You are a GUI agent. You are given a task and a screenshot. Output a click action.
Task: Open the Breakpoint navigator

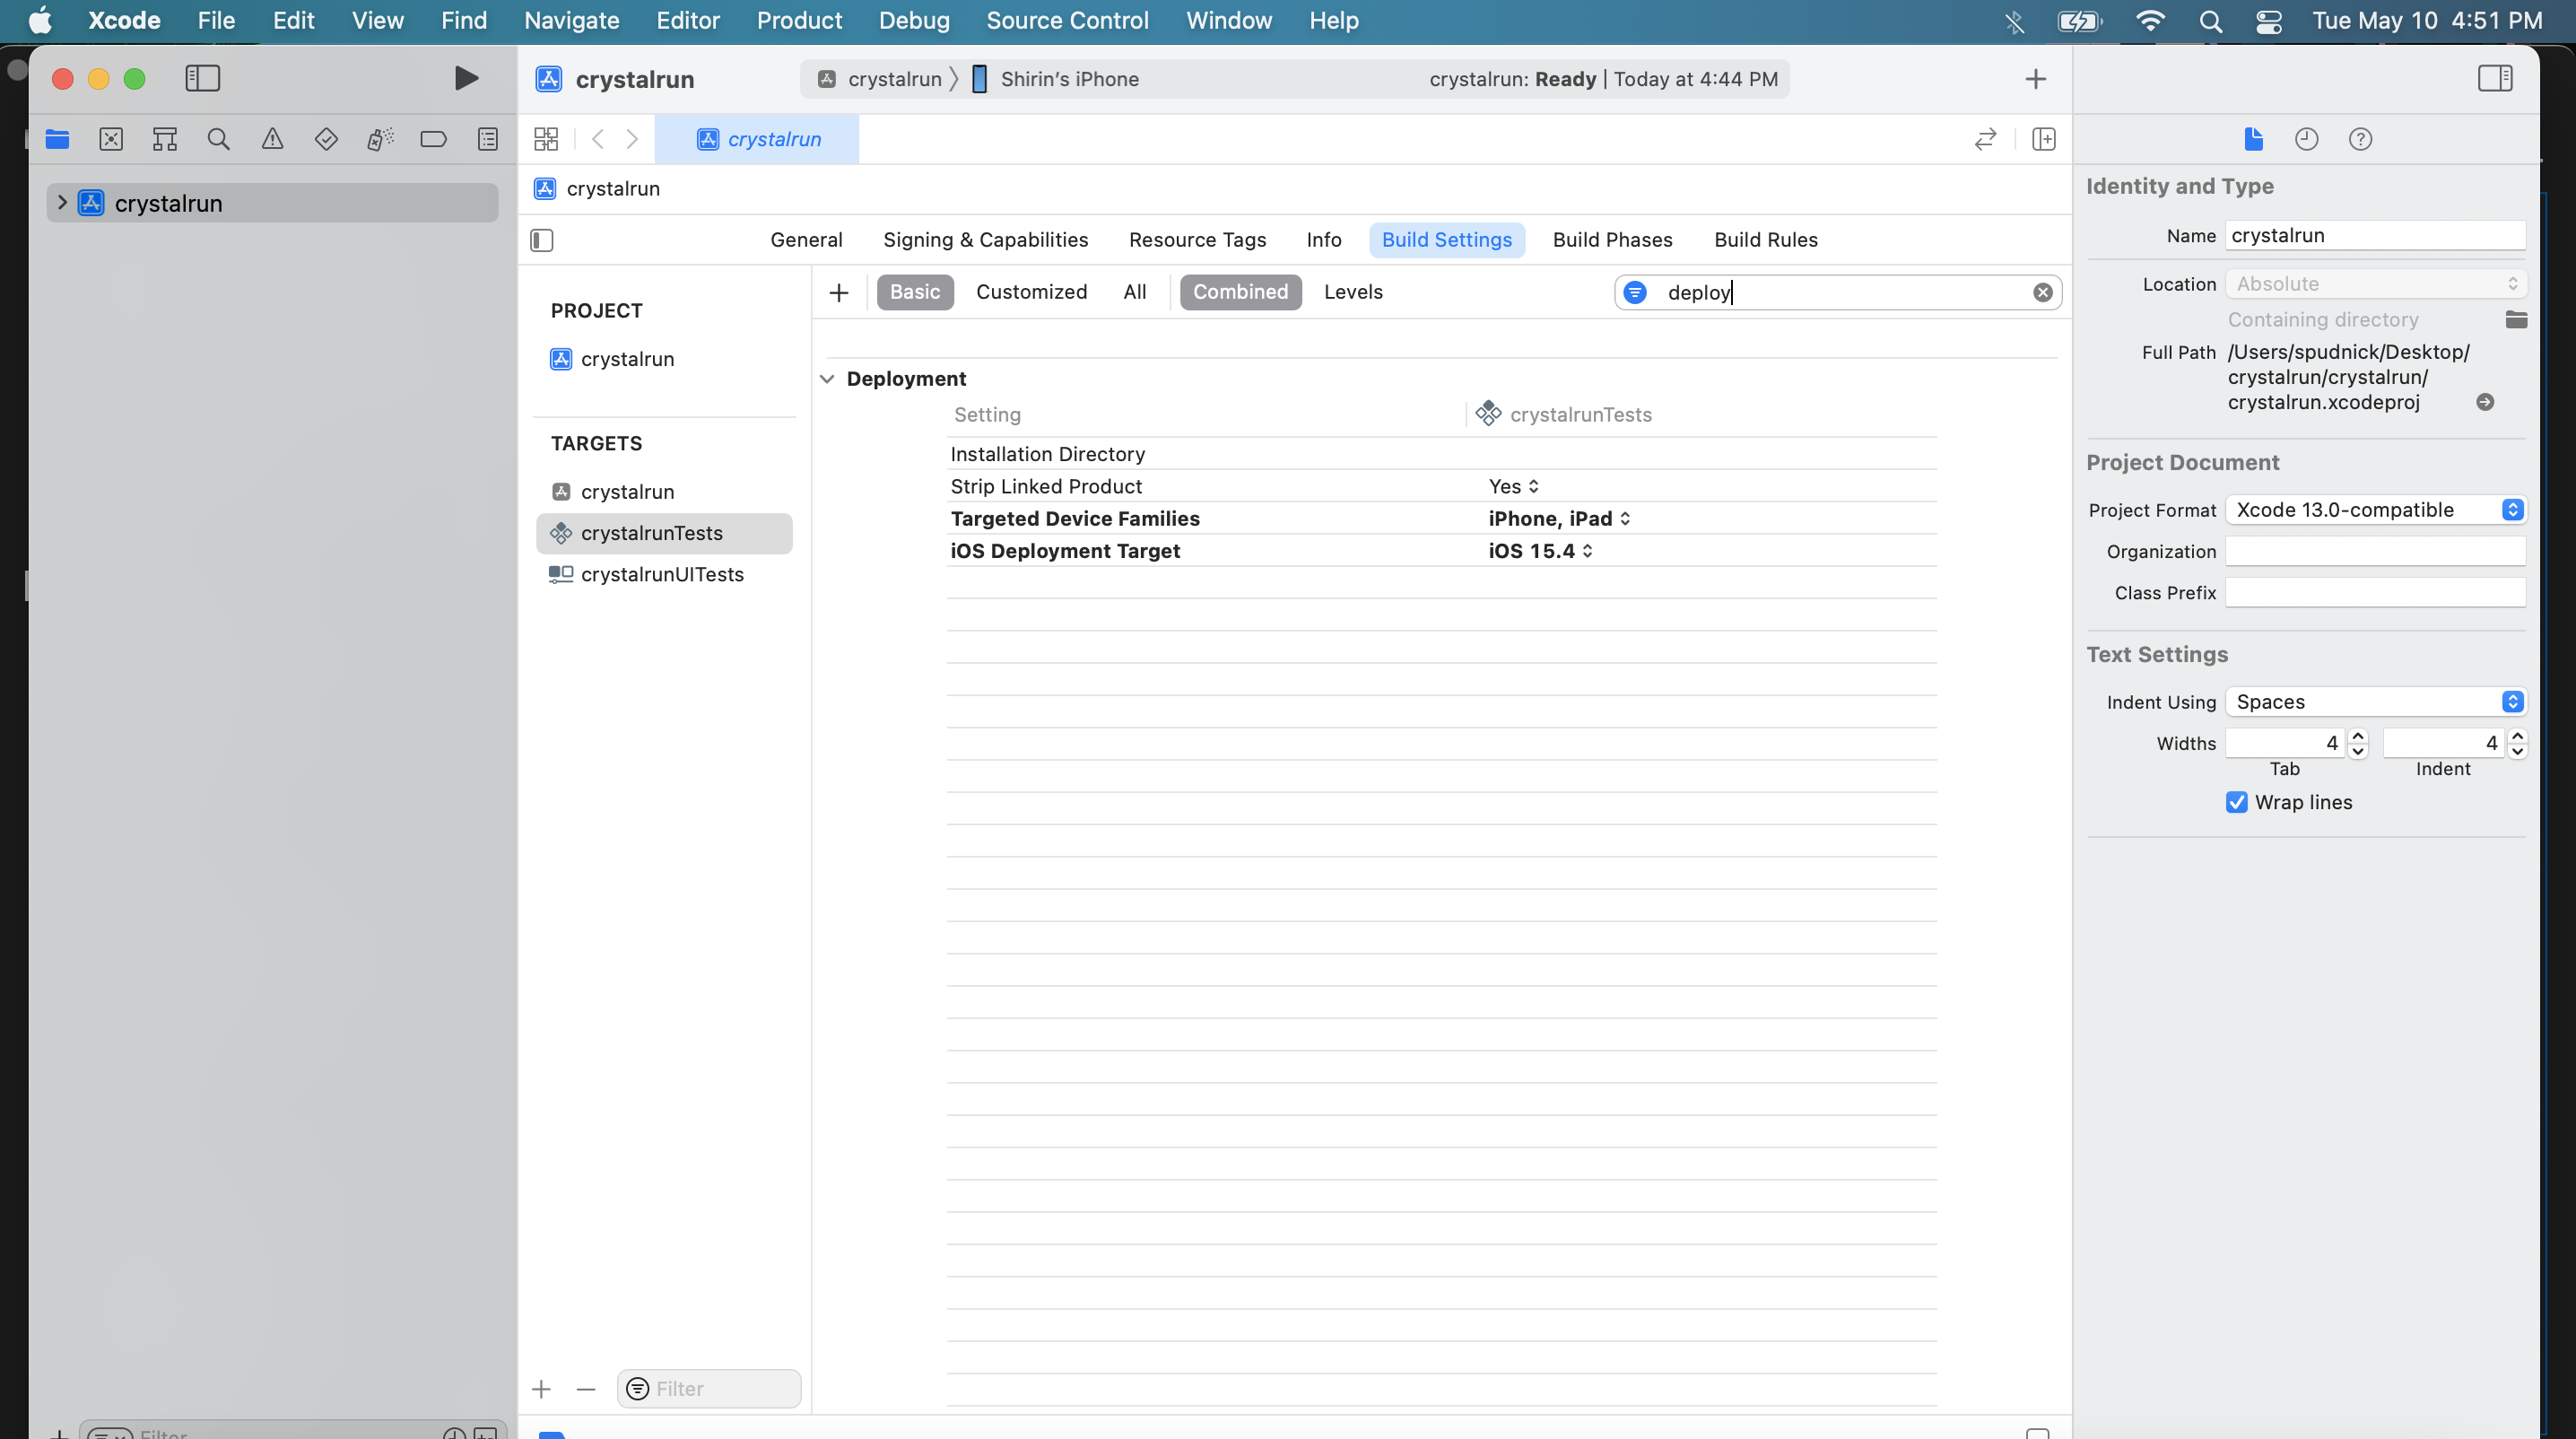point(433,139)
